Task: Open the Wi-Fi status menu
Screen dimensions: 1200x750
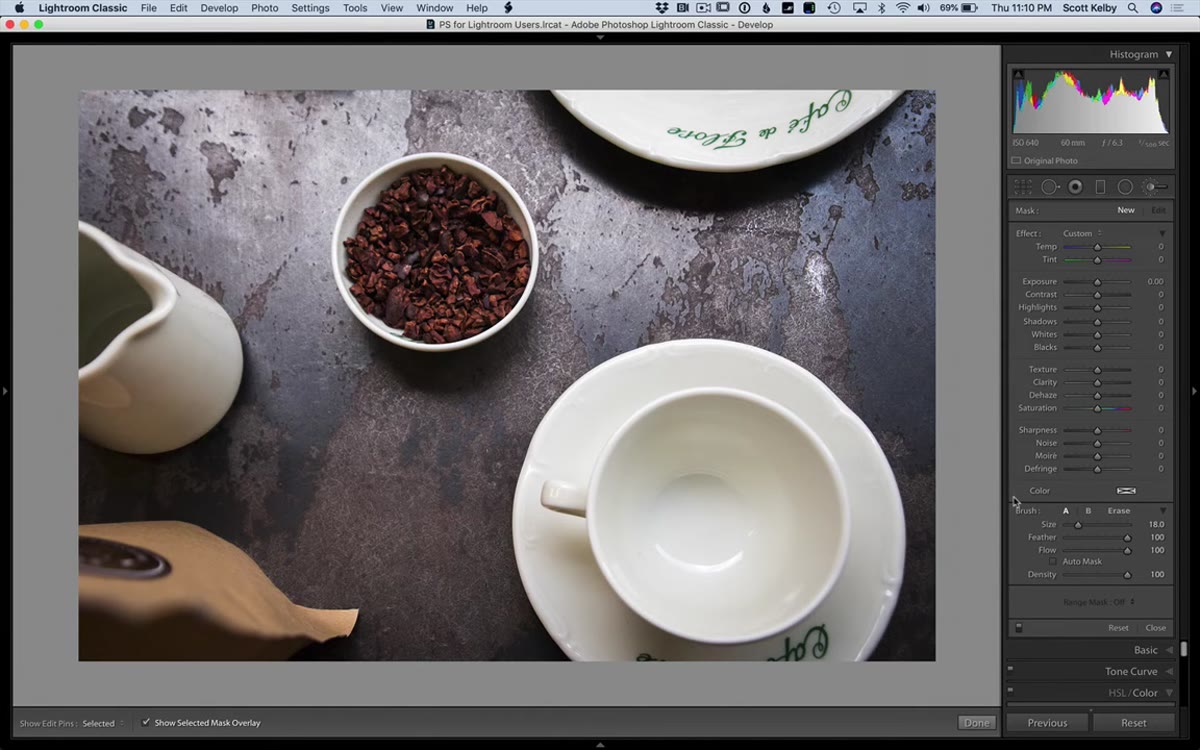Action: (903, 8)
